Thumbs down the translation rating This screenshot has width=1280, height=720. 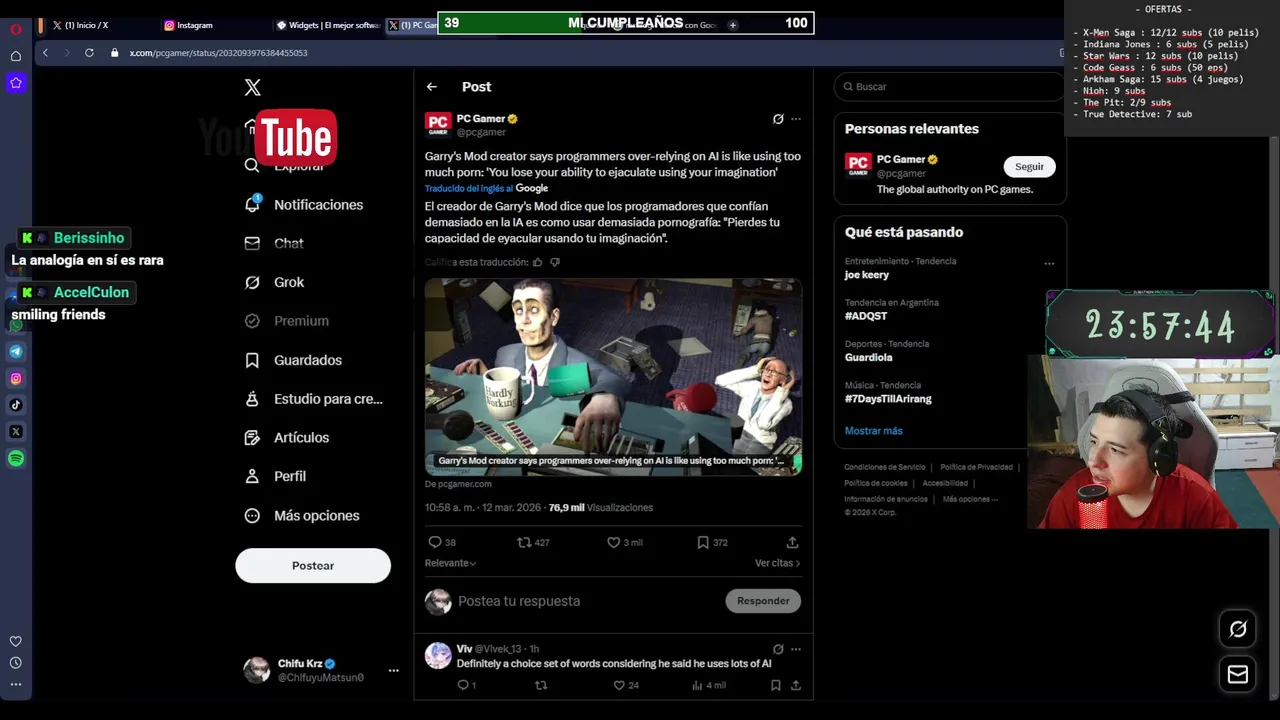click(x=555, y=262)
